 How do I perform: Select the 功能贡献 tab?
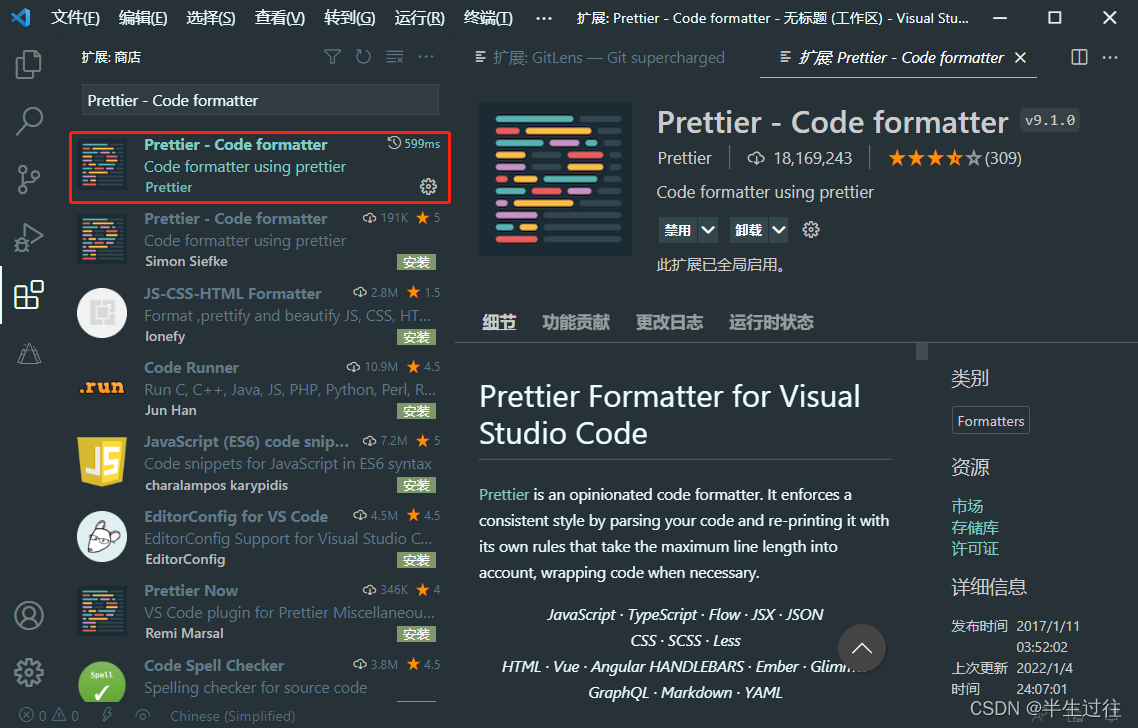[576, 322]
